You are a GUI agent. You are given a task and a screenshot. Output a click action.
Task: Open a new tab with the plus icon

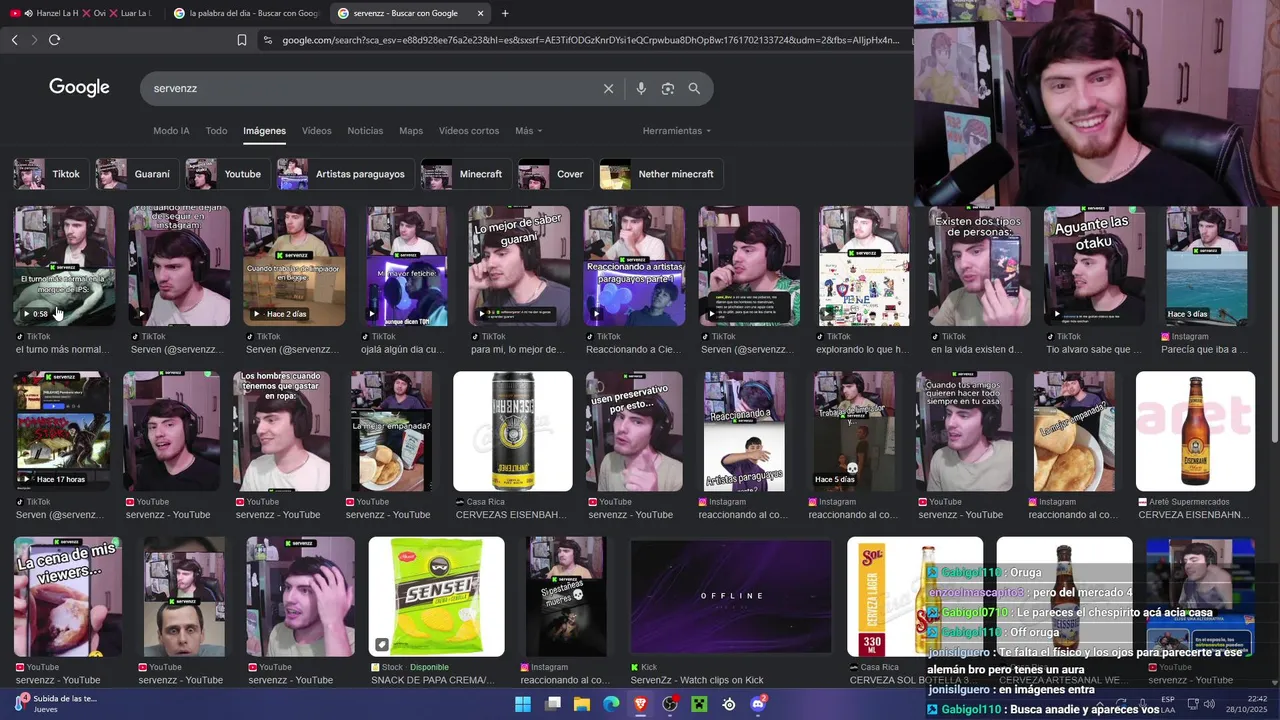(505, 13)
